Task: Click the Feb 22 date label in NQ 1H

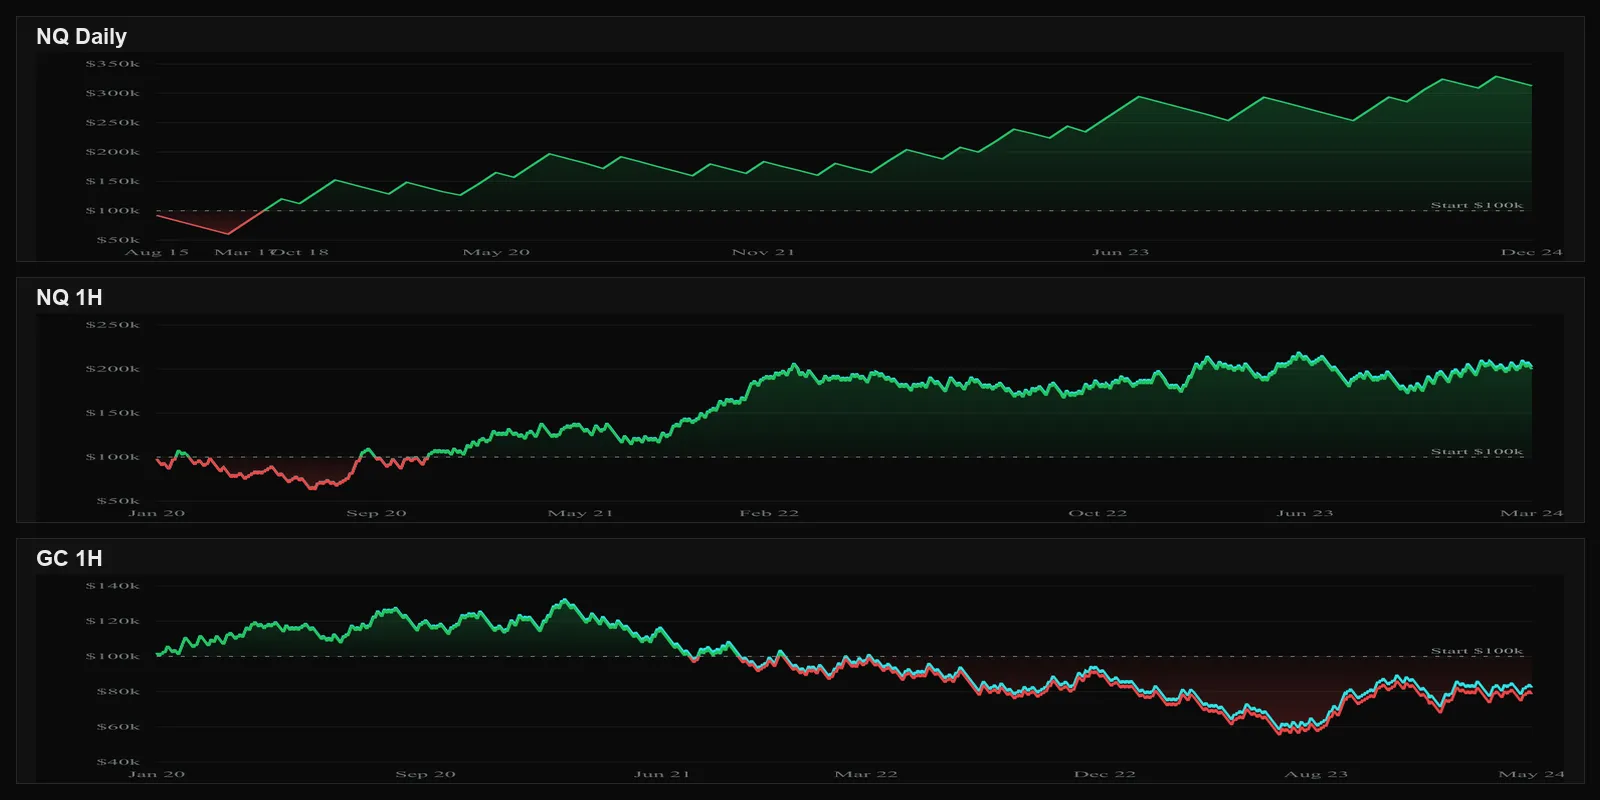Action: pos(769,513)
